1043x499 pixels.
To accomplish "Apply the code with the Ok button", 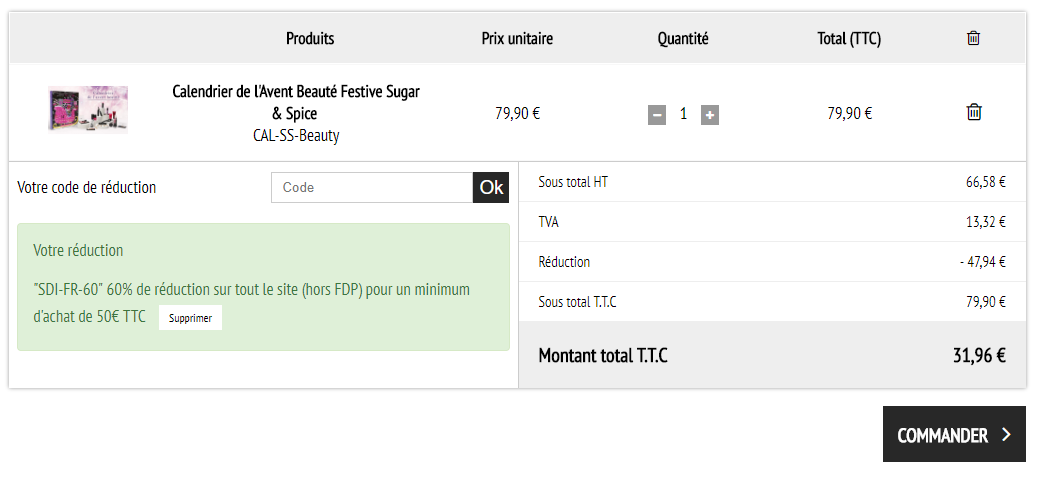I will 491,188.
